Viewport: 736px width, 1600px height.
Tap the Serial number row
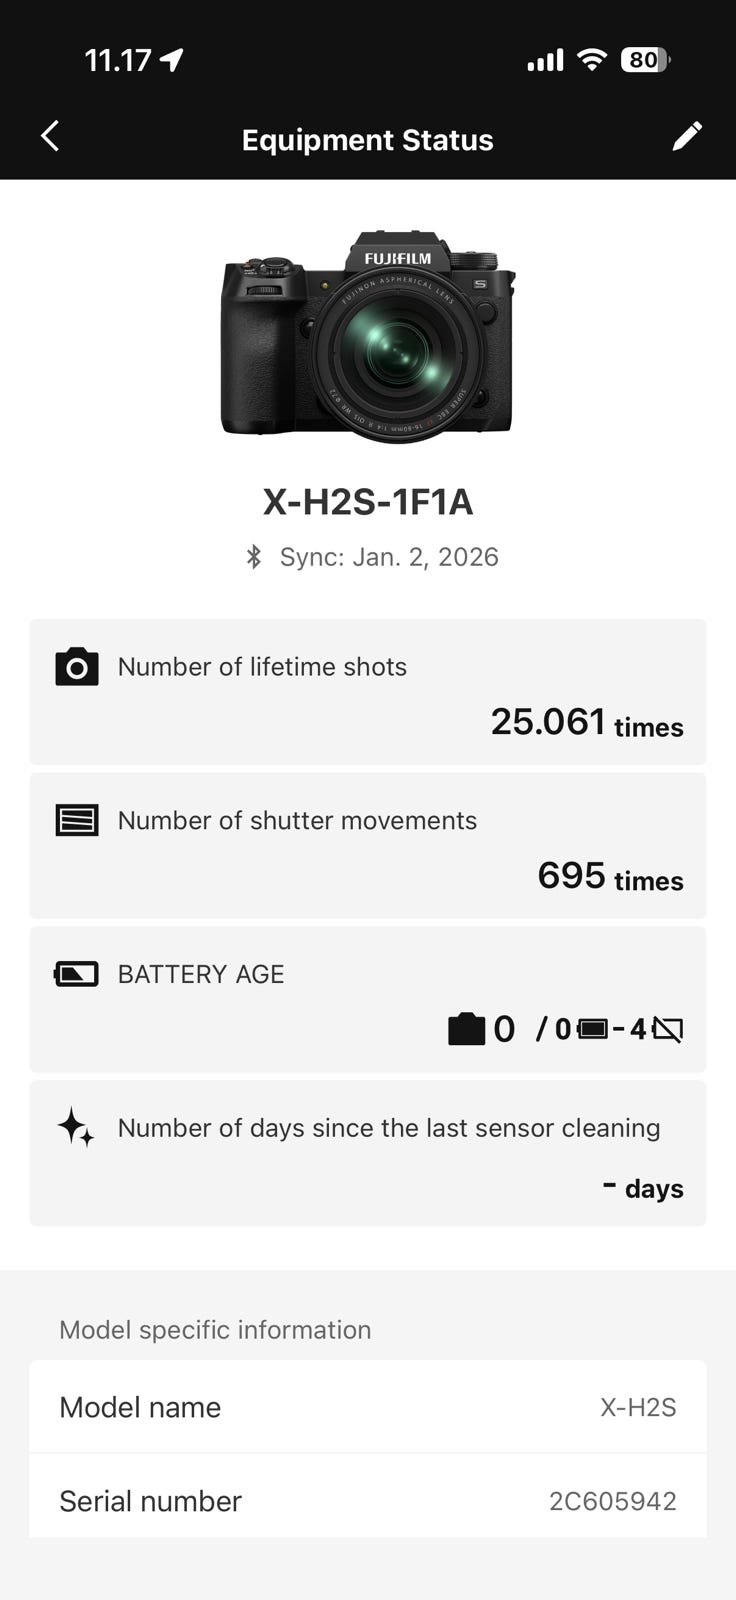click(x=368, y=1500)
